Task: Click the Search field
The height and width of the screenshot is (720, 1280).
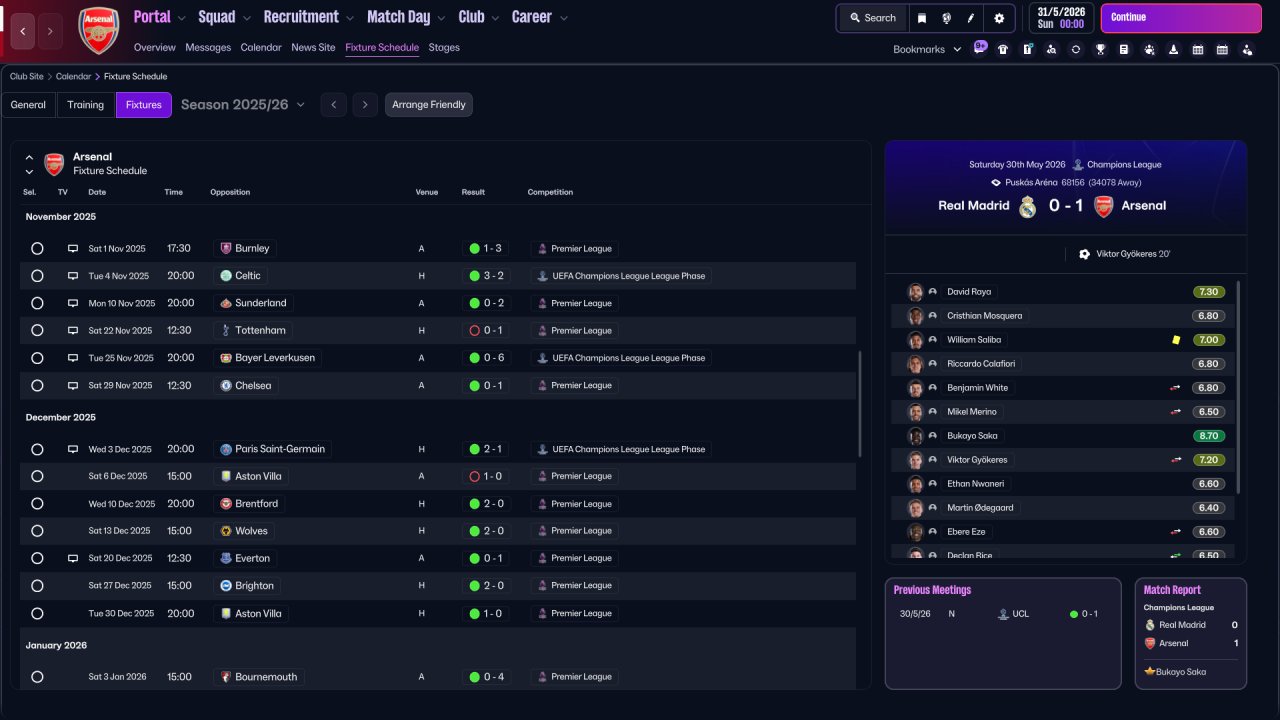Action: [x=872, y=18]
